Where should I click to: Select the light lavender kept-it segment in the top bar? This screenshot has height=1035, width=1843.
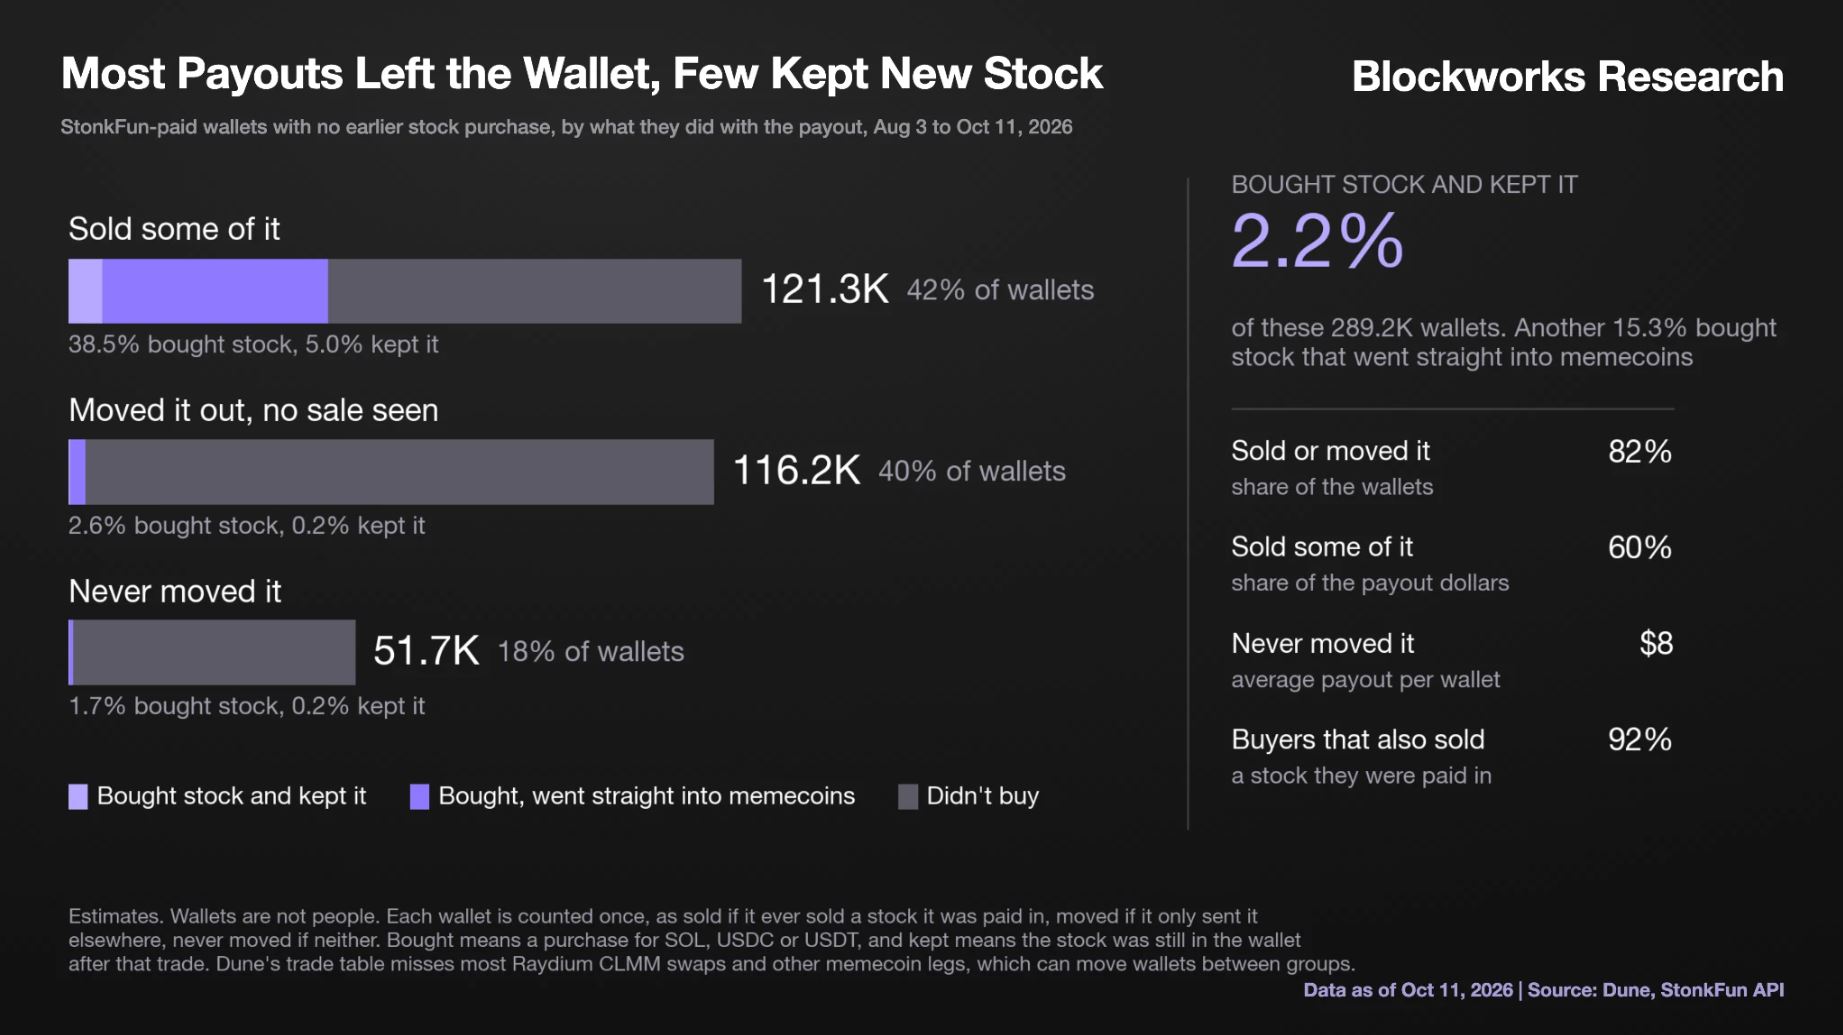coord(85,291)
